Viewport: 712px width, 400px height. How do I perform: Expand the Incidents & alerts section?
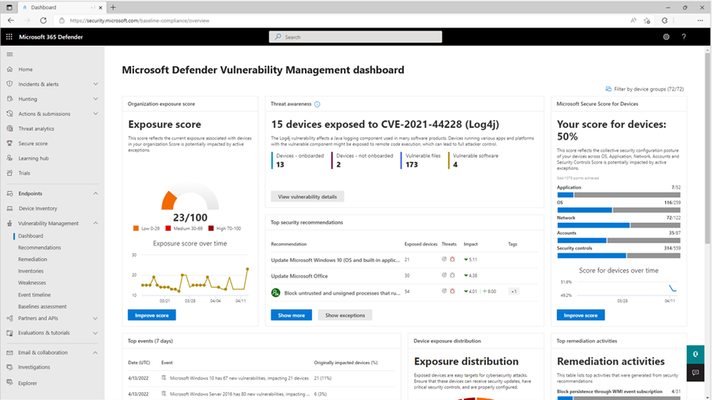tap(95, 84)
